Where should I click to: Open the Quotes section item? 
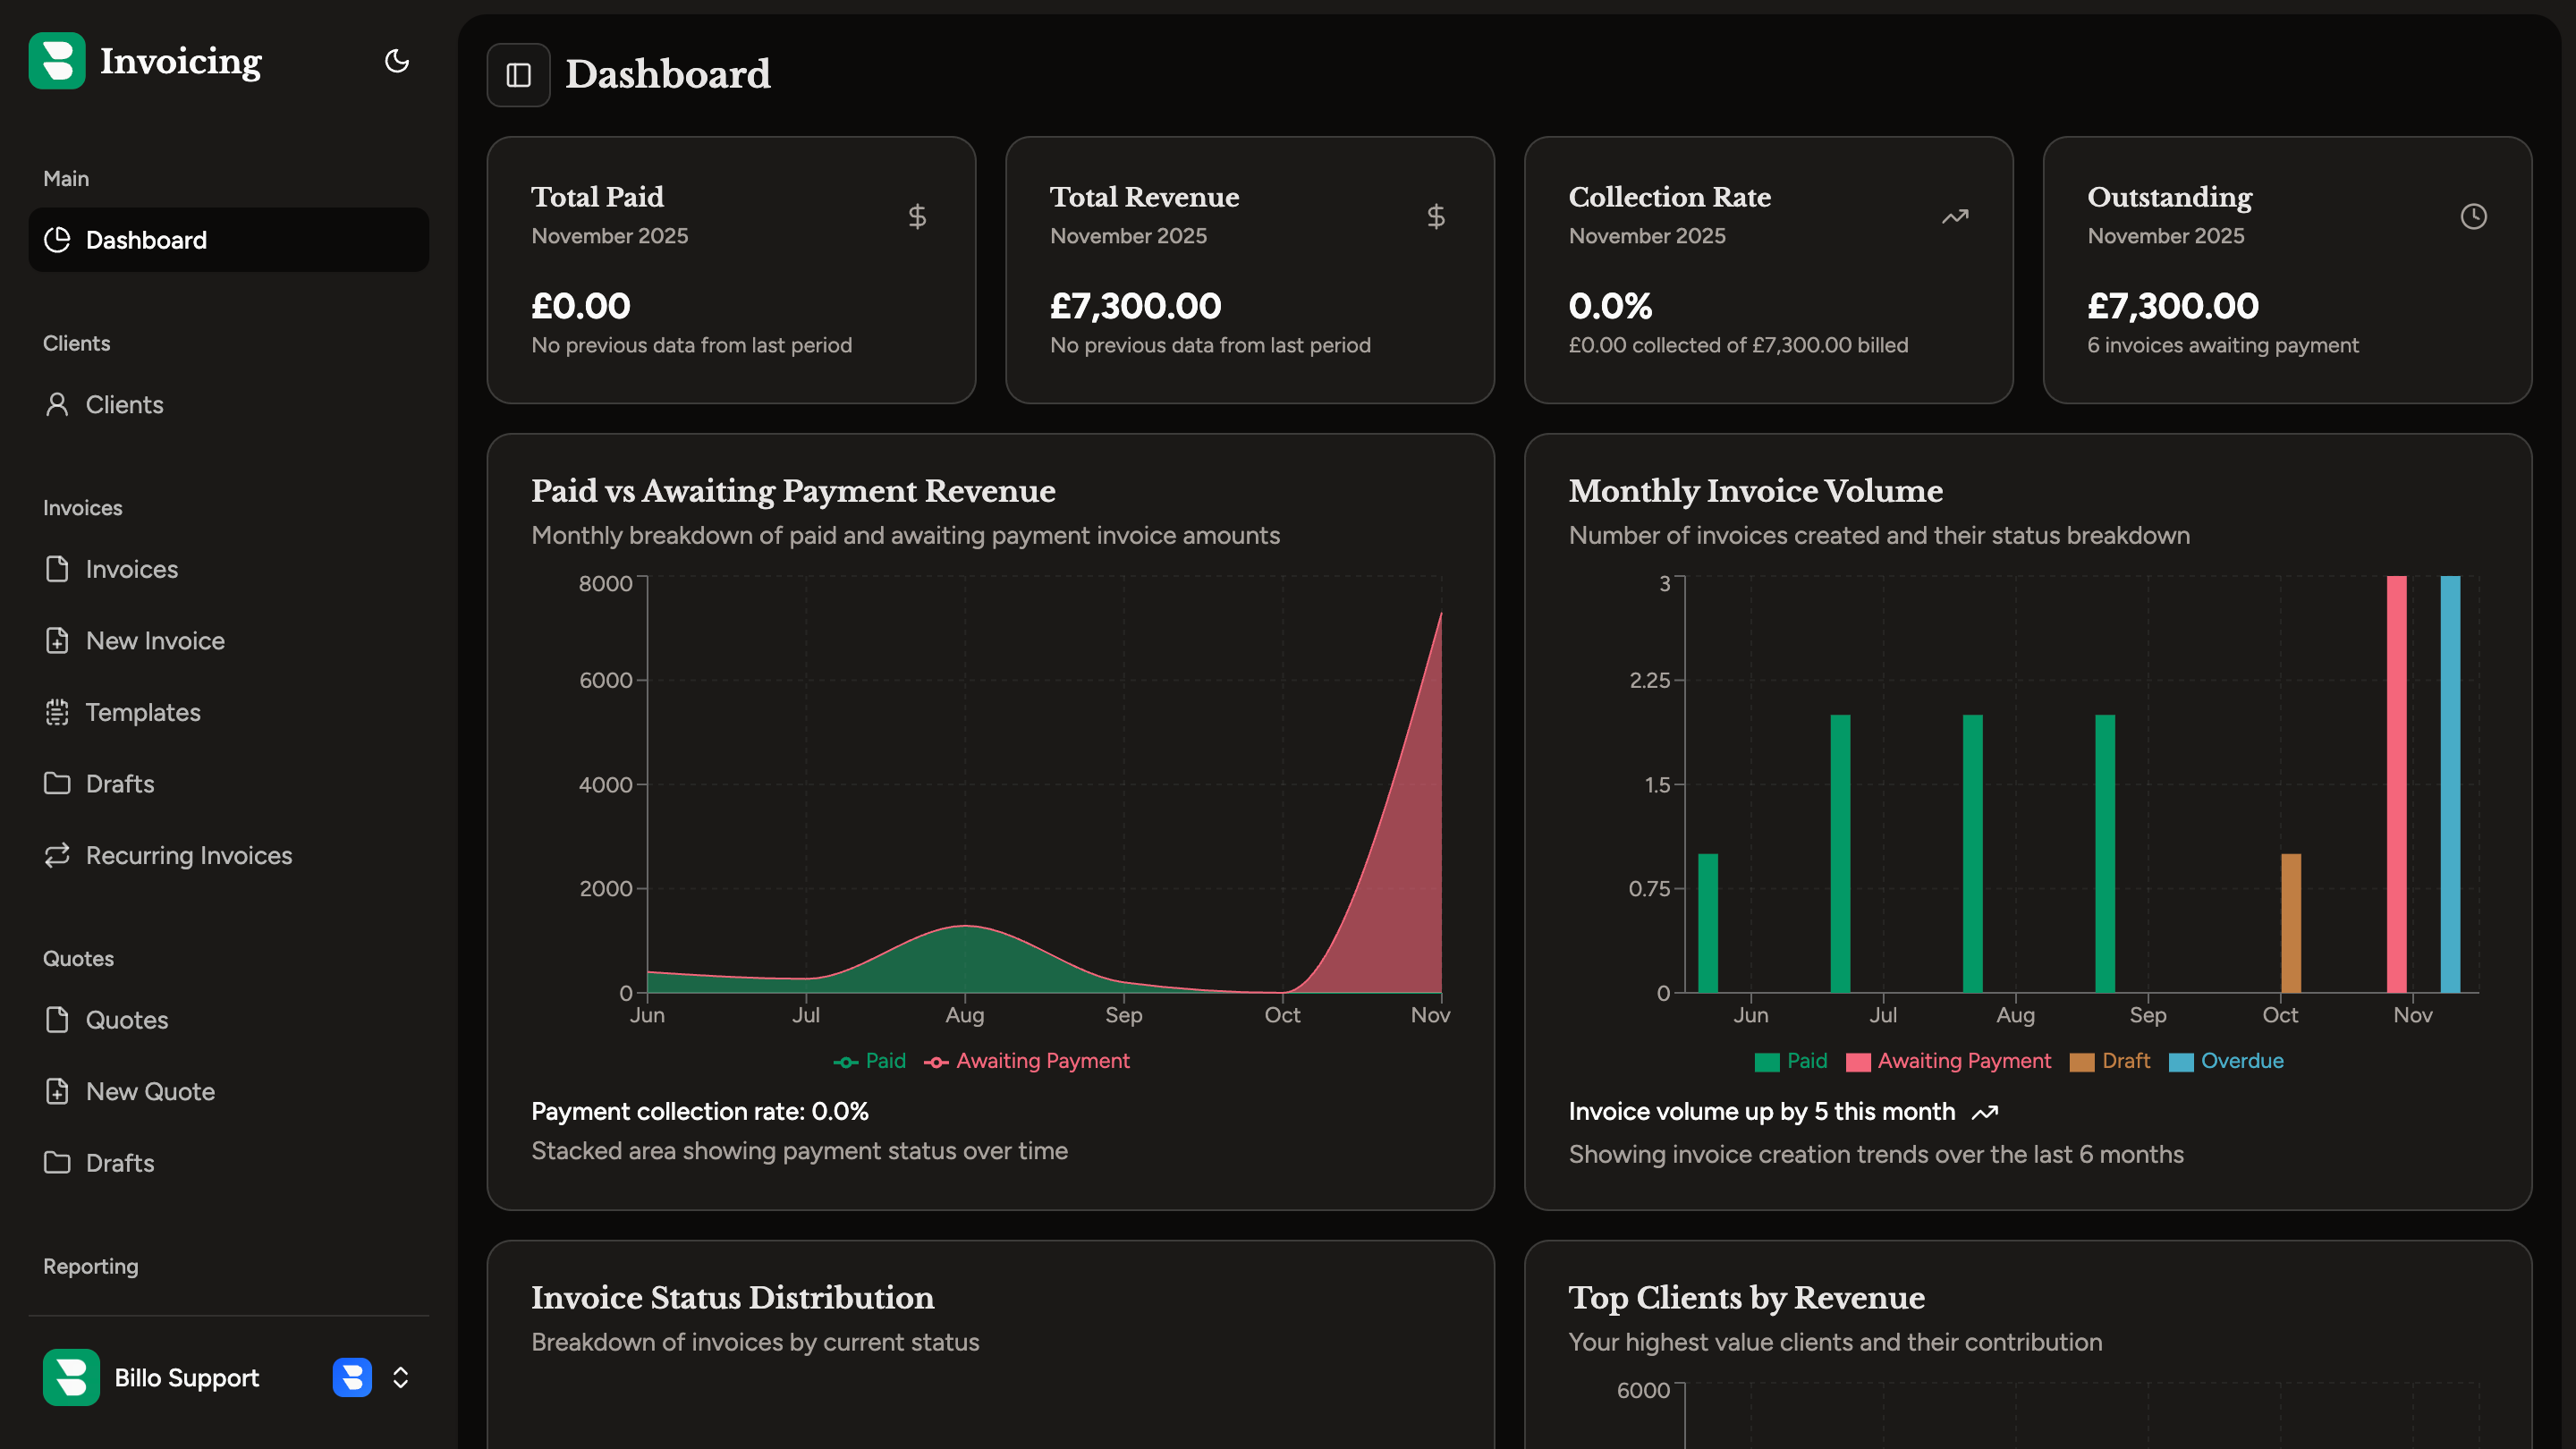126,1020
